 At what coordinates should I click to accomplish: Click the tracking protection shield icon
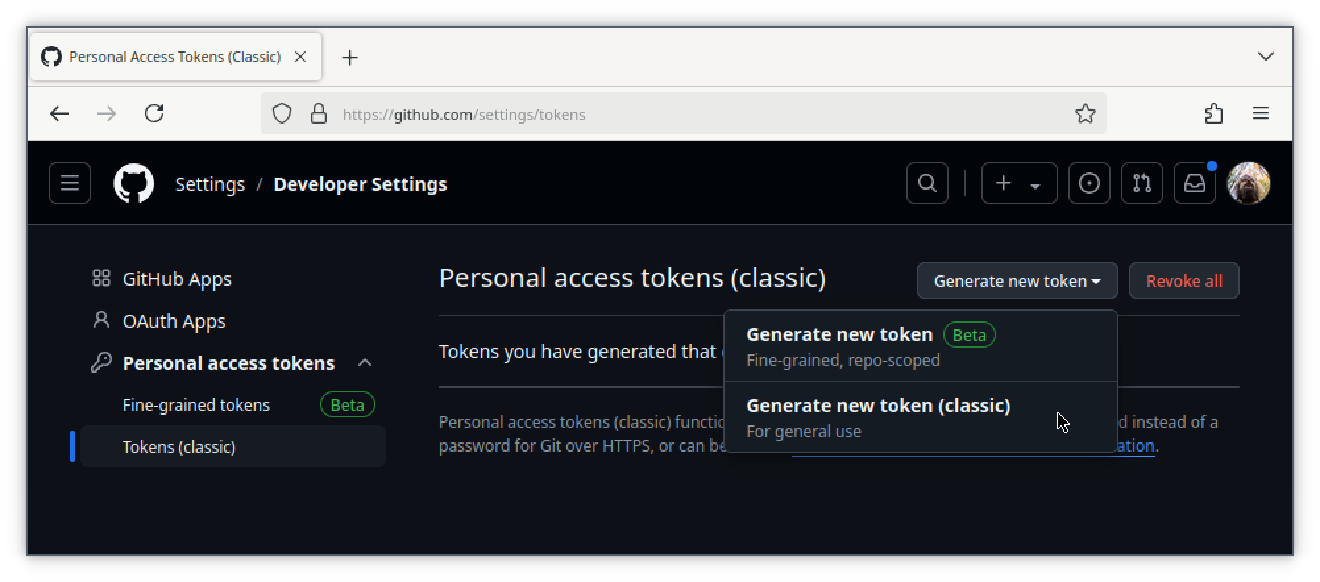click(282, 113)
